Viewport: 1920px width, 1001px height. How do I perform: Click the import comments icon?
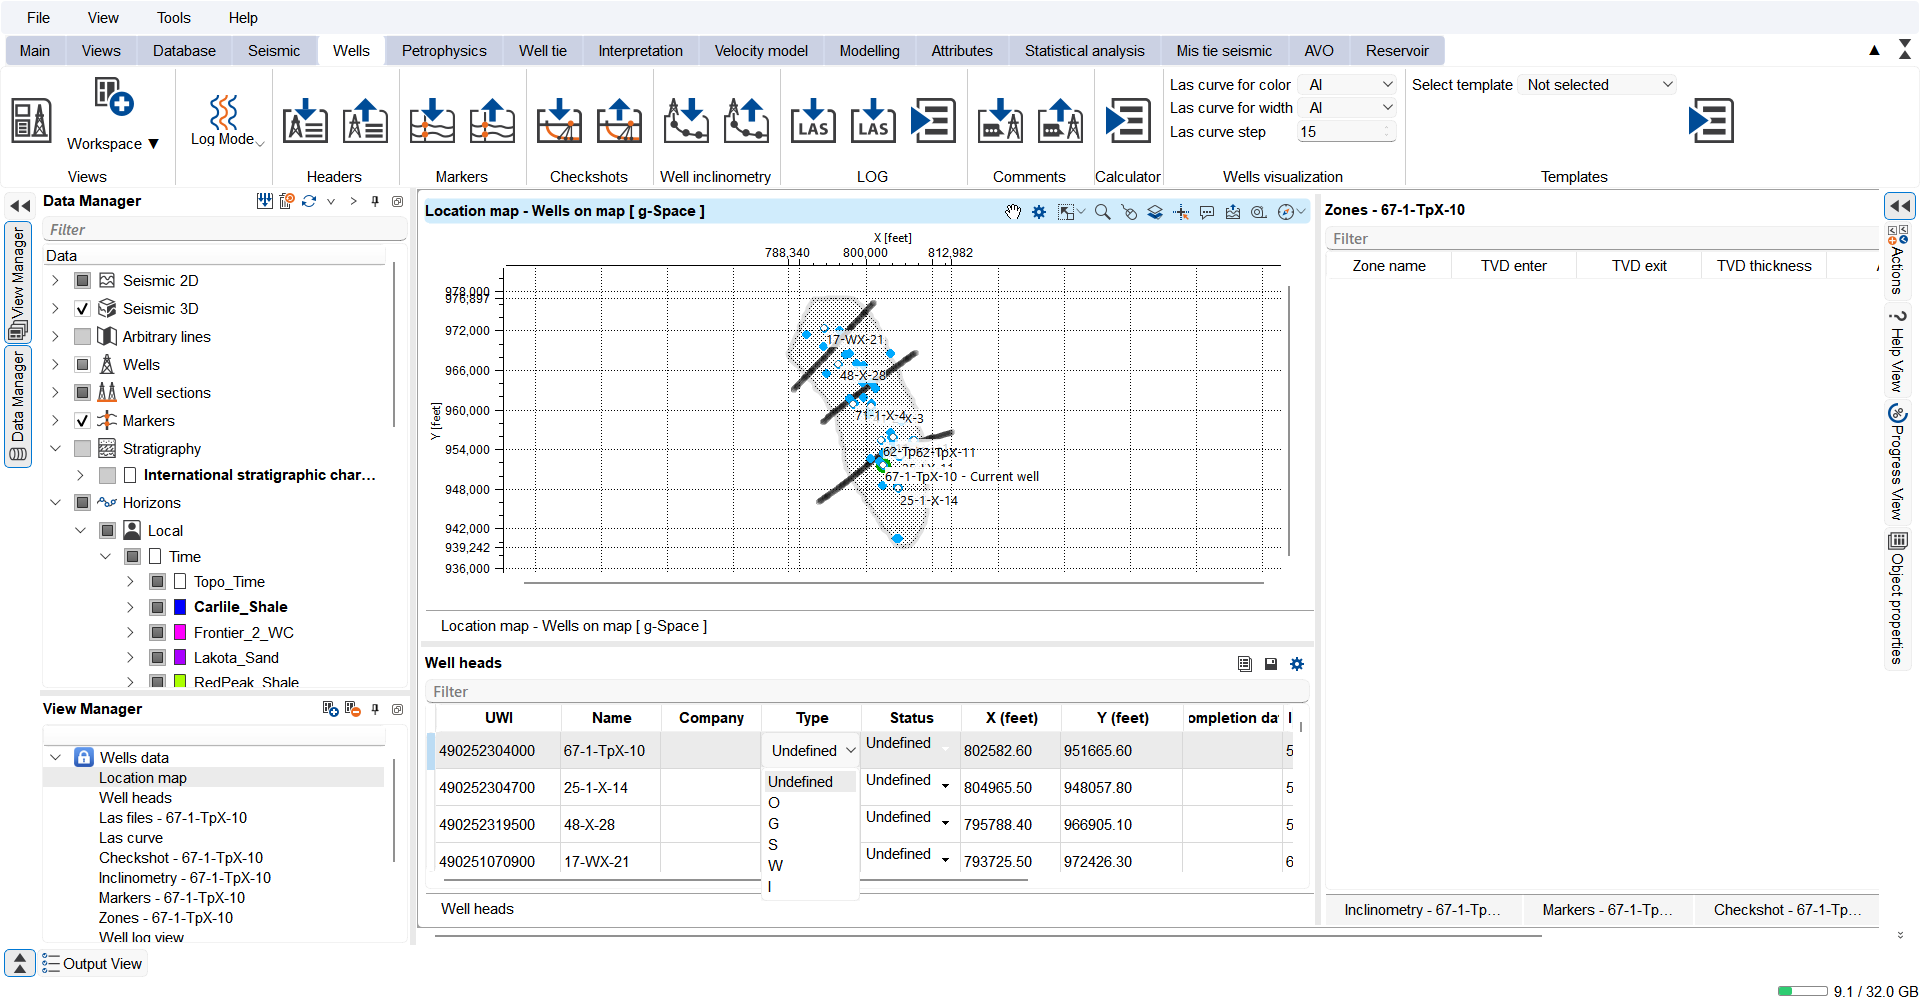(1000, 121)
